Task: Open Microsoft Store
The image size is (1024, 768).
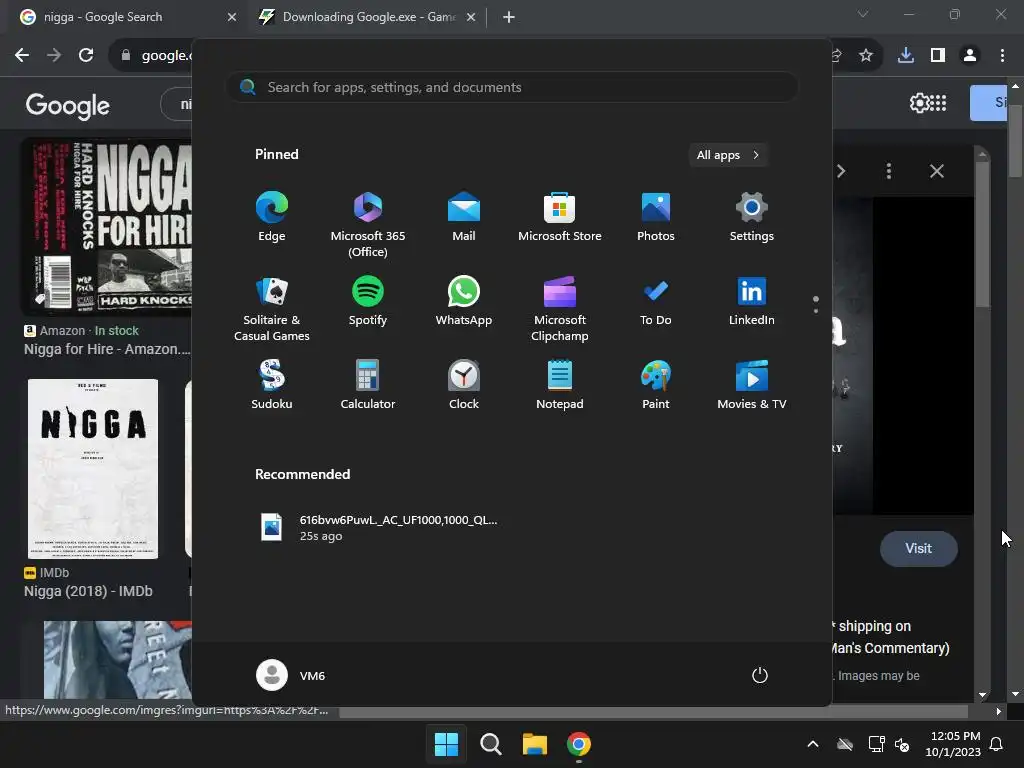Action: (x=560, y=217)
